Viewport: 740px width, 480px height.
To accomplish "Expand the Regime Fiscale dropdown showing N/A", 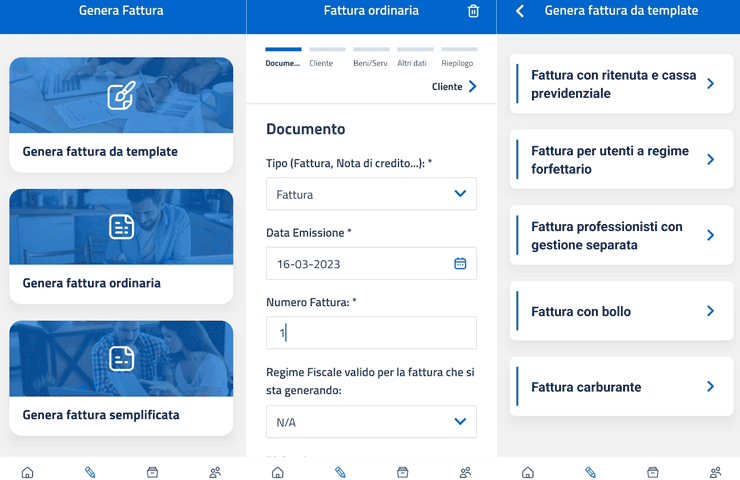I will 371,422.
